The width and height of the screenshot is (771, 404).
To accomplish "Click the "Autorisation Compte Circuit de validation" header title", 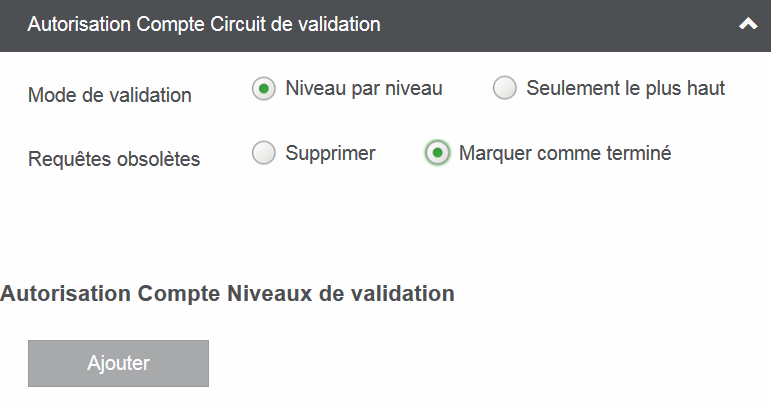I will point(204,25).
